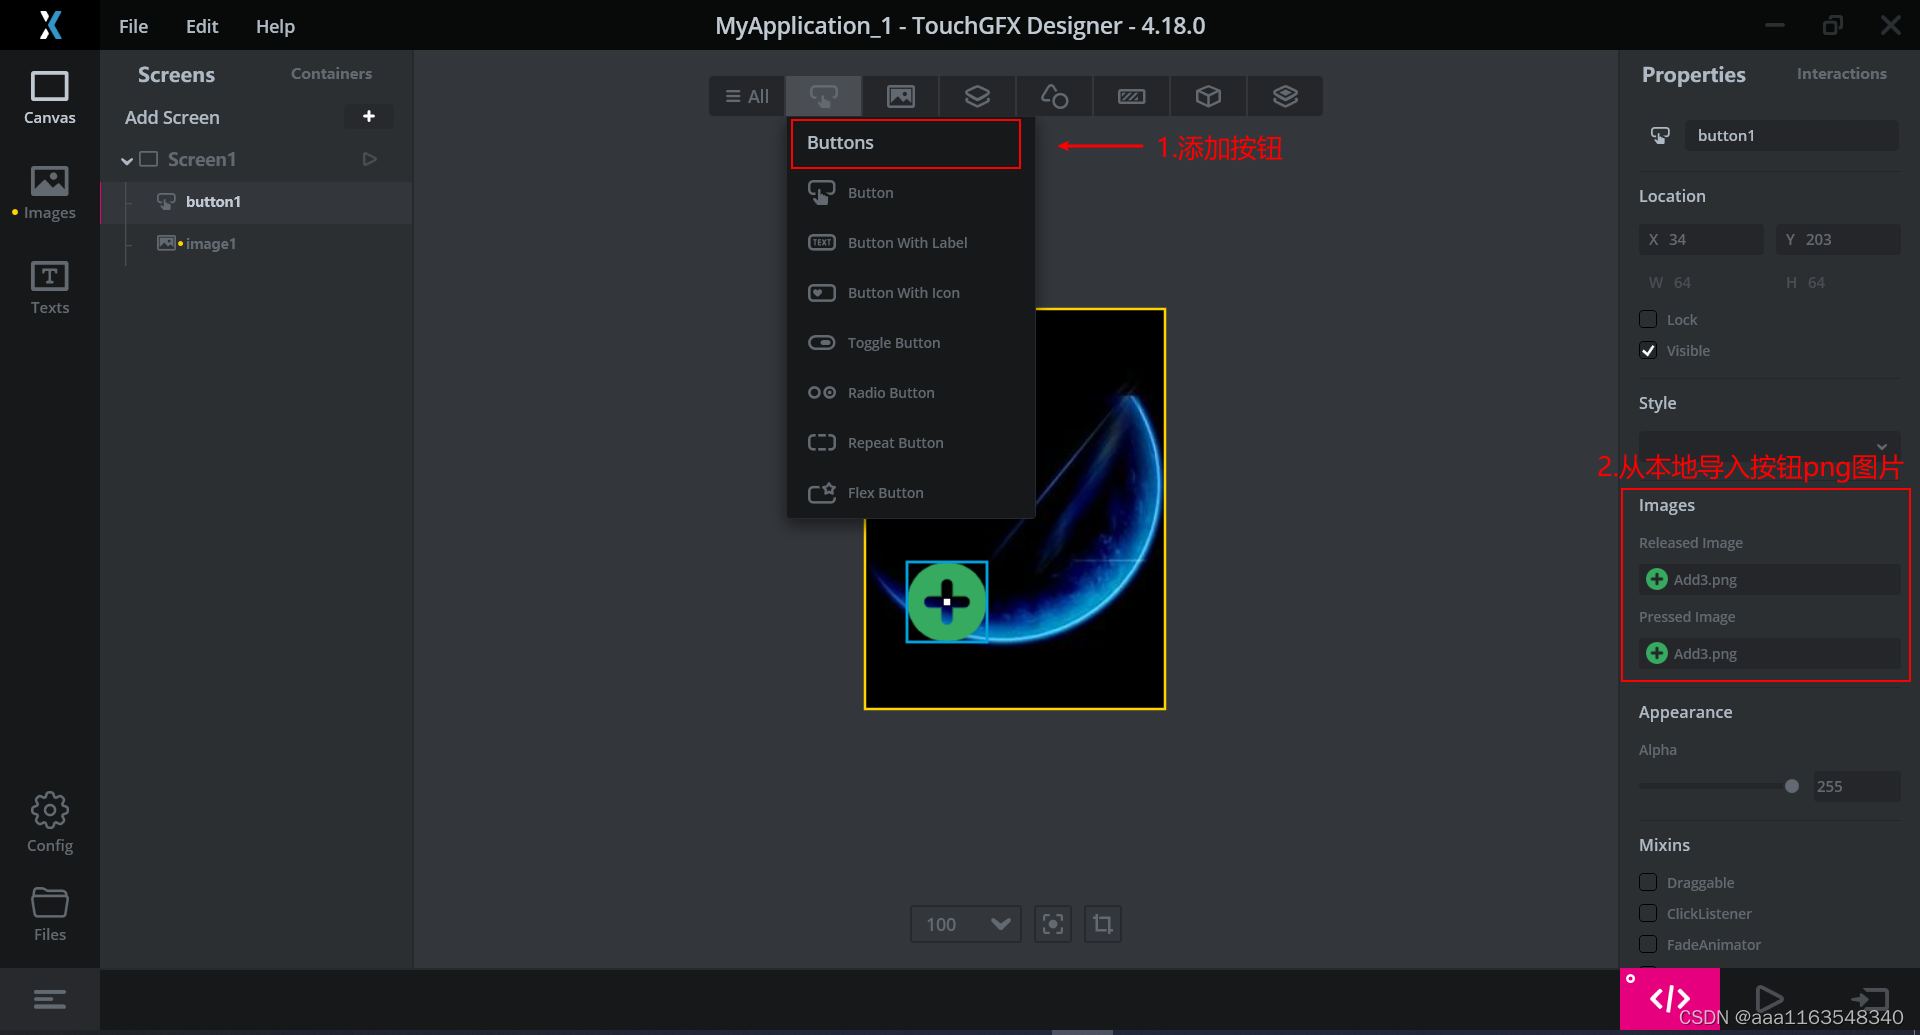Select the Containers widget category icon
The width and height of the screenshot is (1920, 1035).
click(x=977, y=96)
